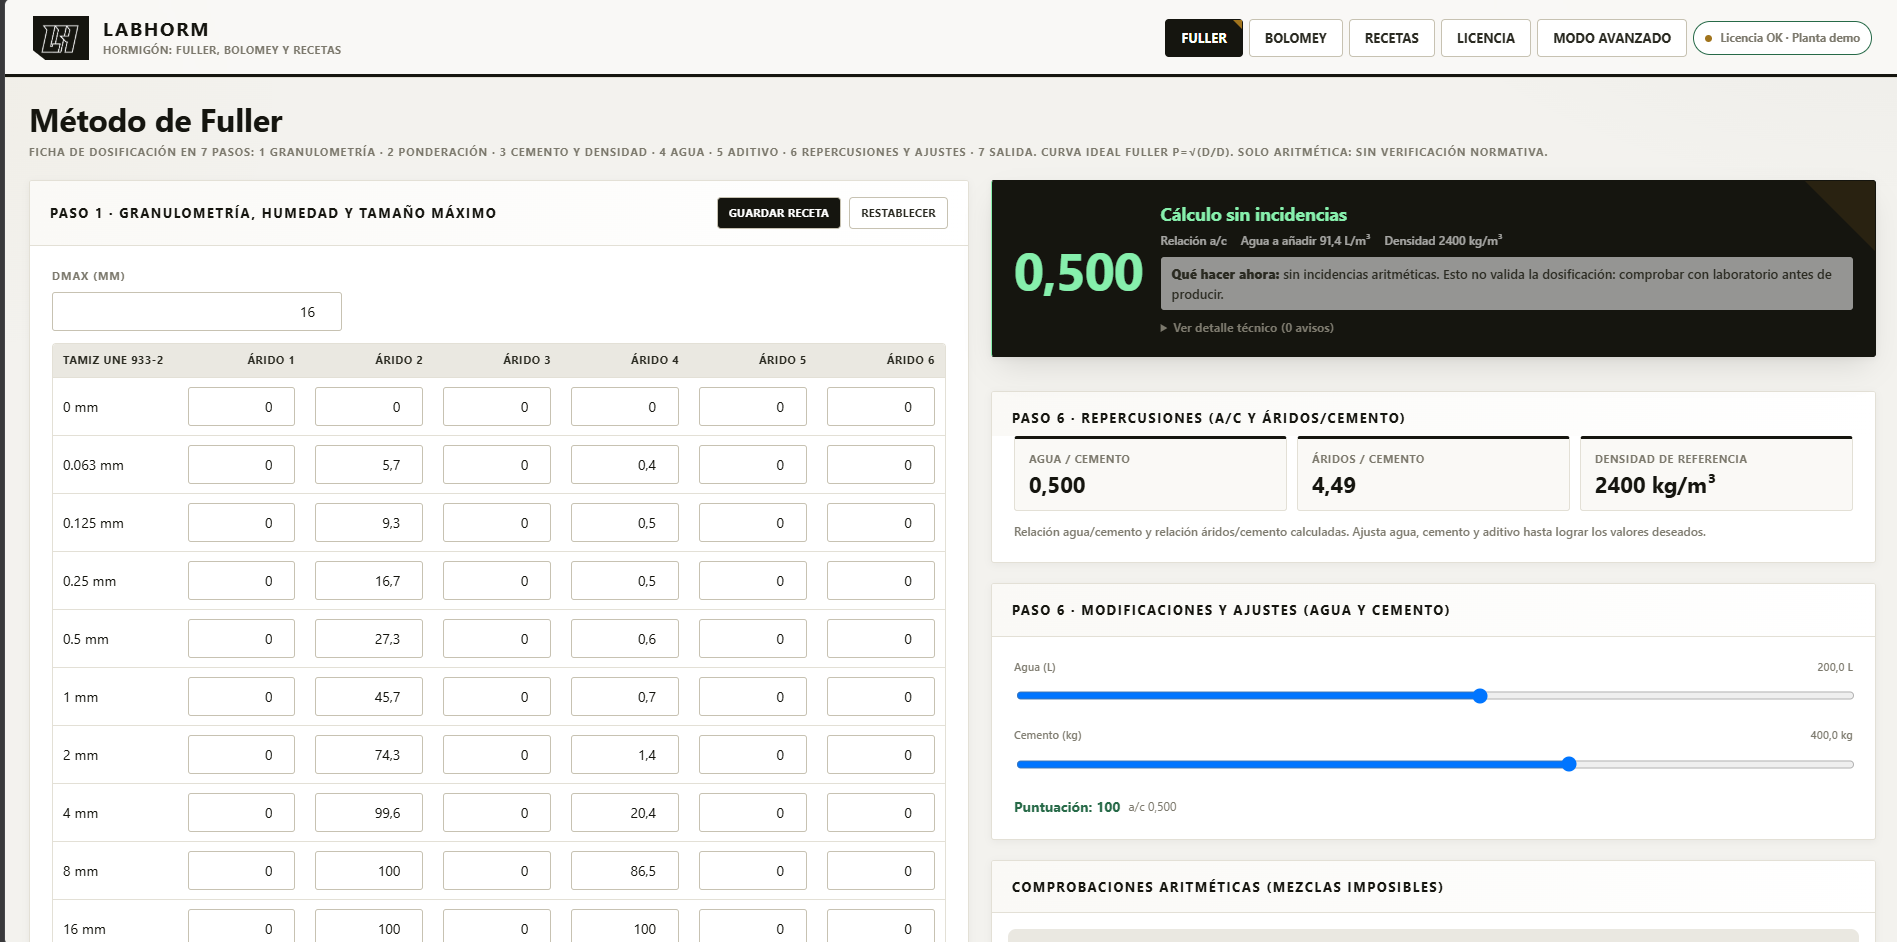1897x942 pixels.
Task: Enable MODO AVANZADO
Action: click(1611, 38)
